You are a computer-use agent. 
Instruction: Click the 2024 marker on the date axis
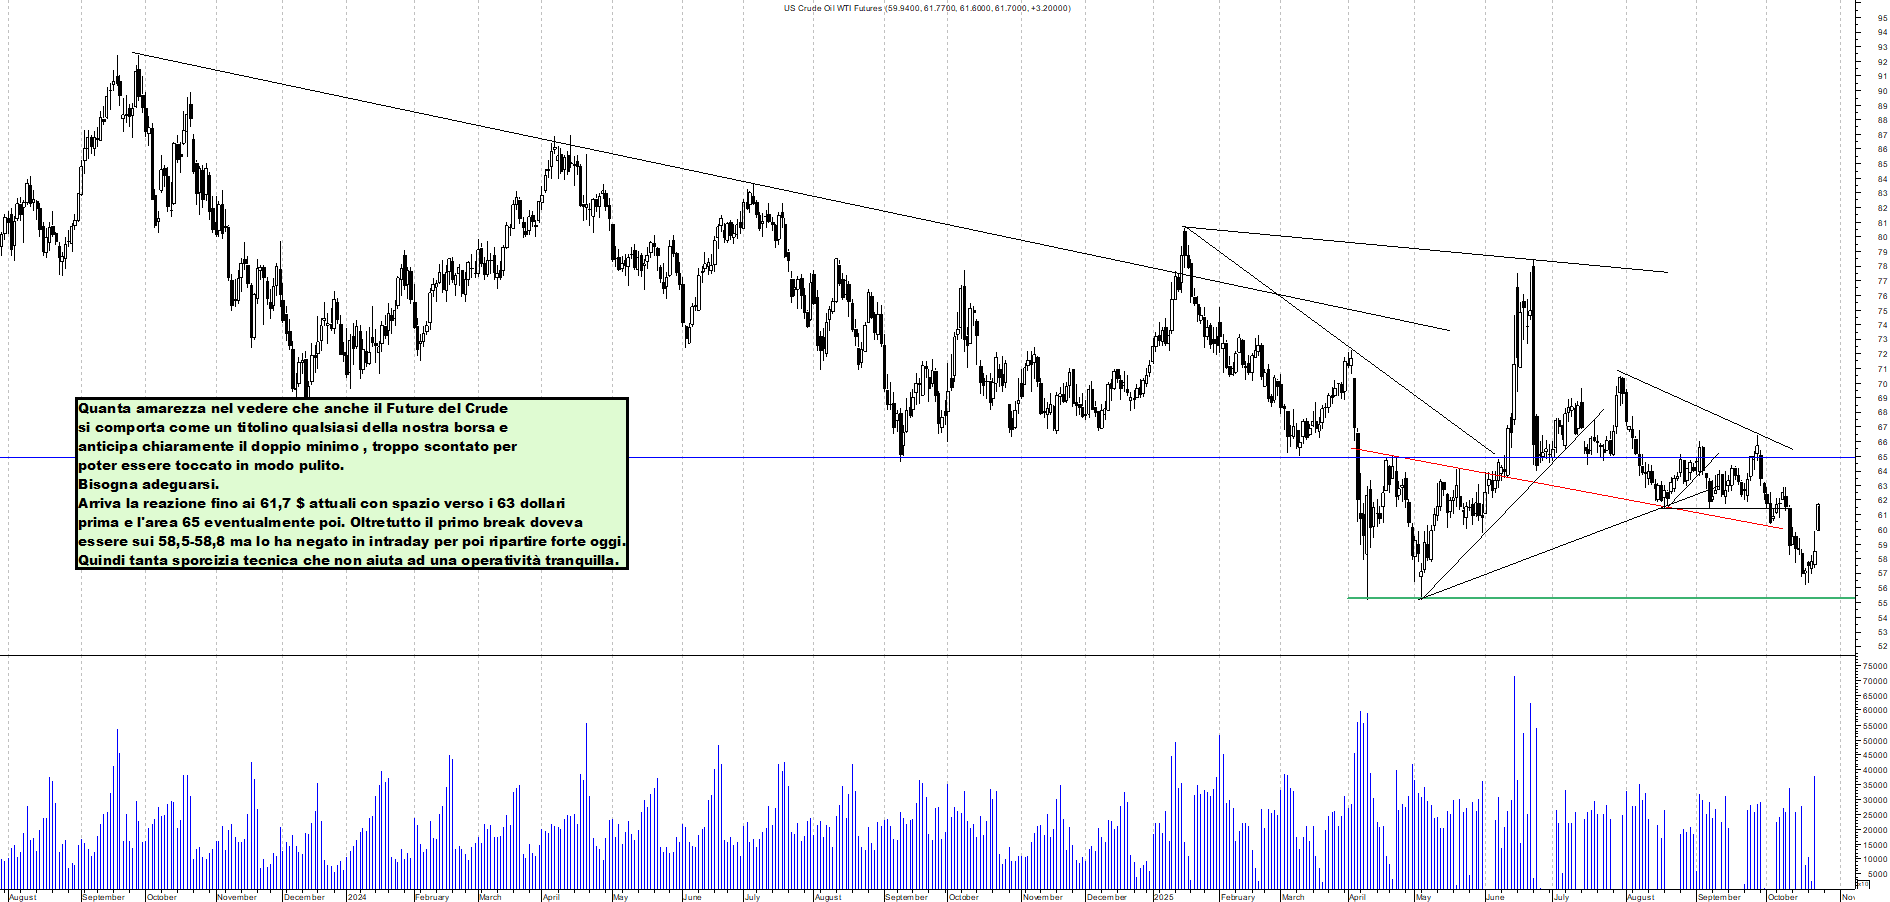[356, 897]
